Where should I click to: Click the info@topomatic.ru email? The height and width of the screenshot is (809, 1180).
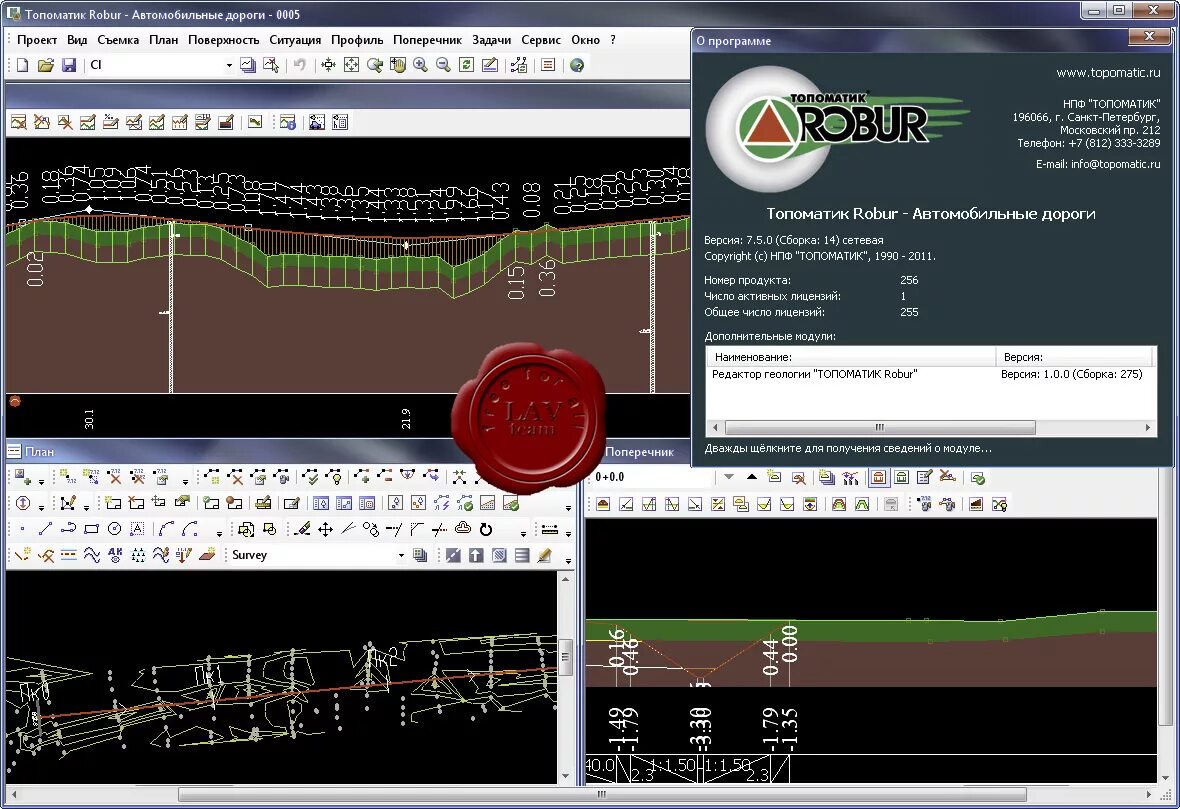click(1115, 164)
